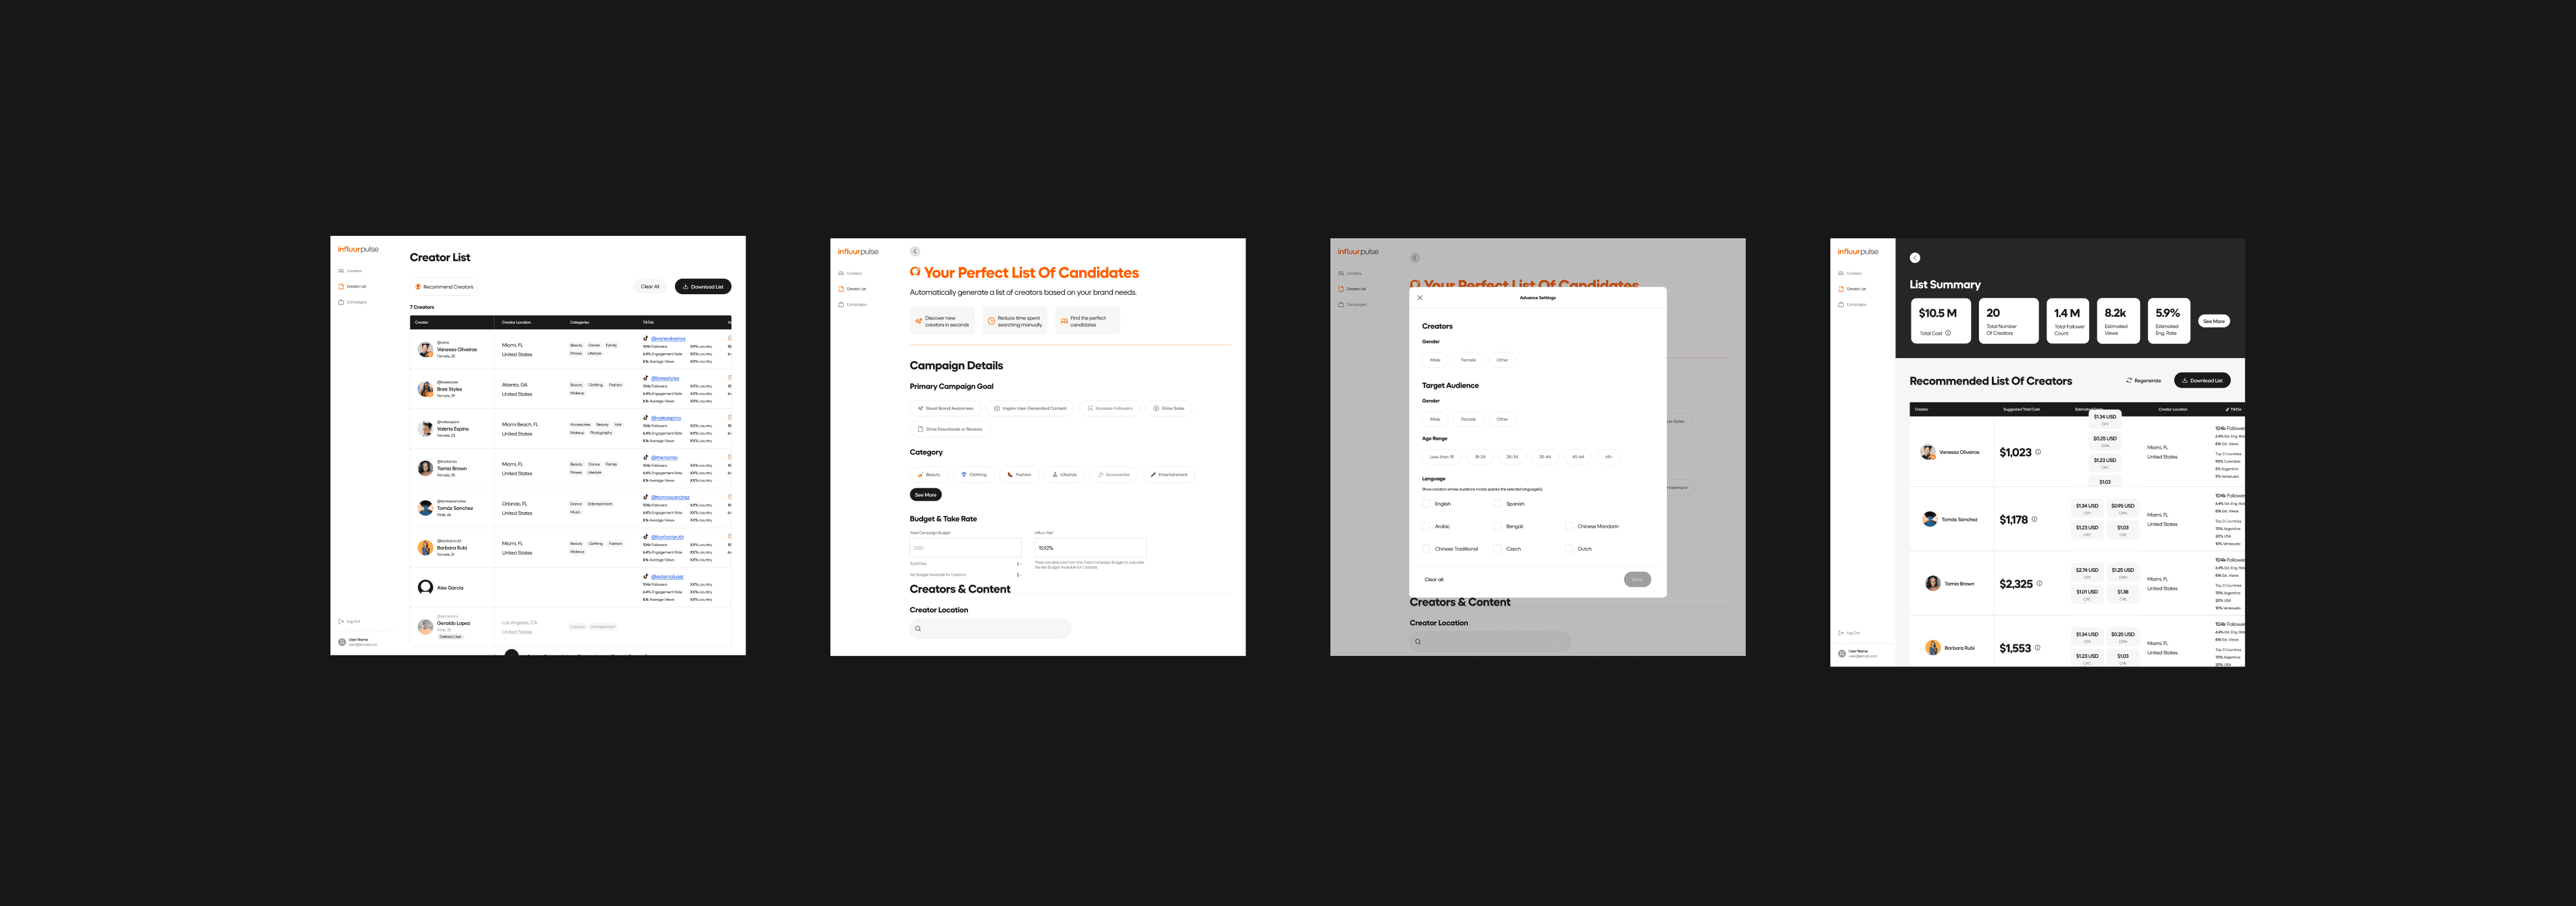Select the 25-34 age range chip
The image size is (2576, 906).
[x=1512, y=457]
